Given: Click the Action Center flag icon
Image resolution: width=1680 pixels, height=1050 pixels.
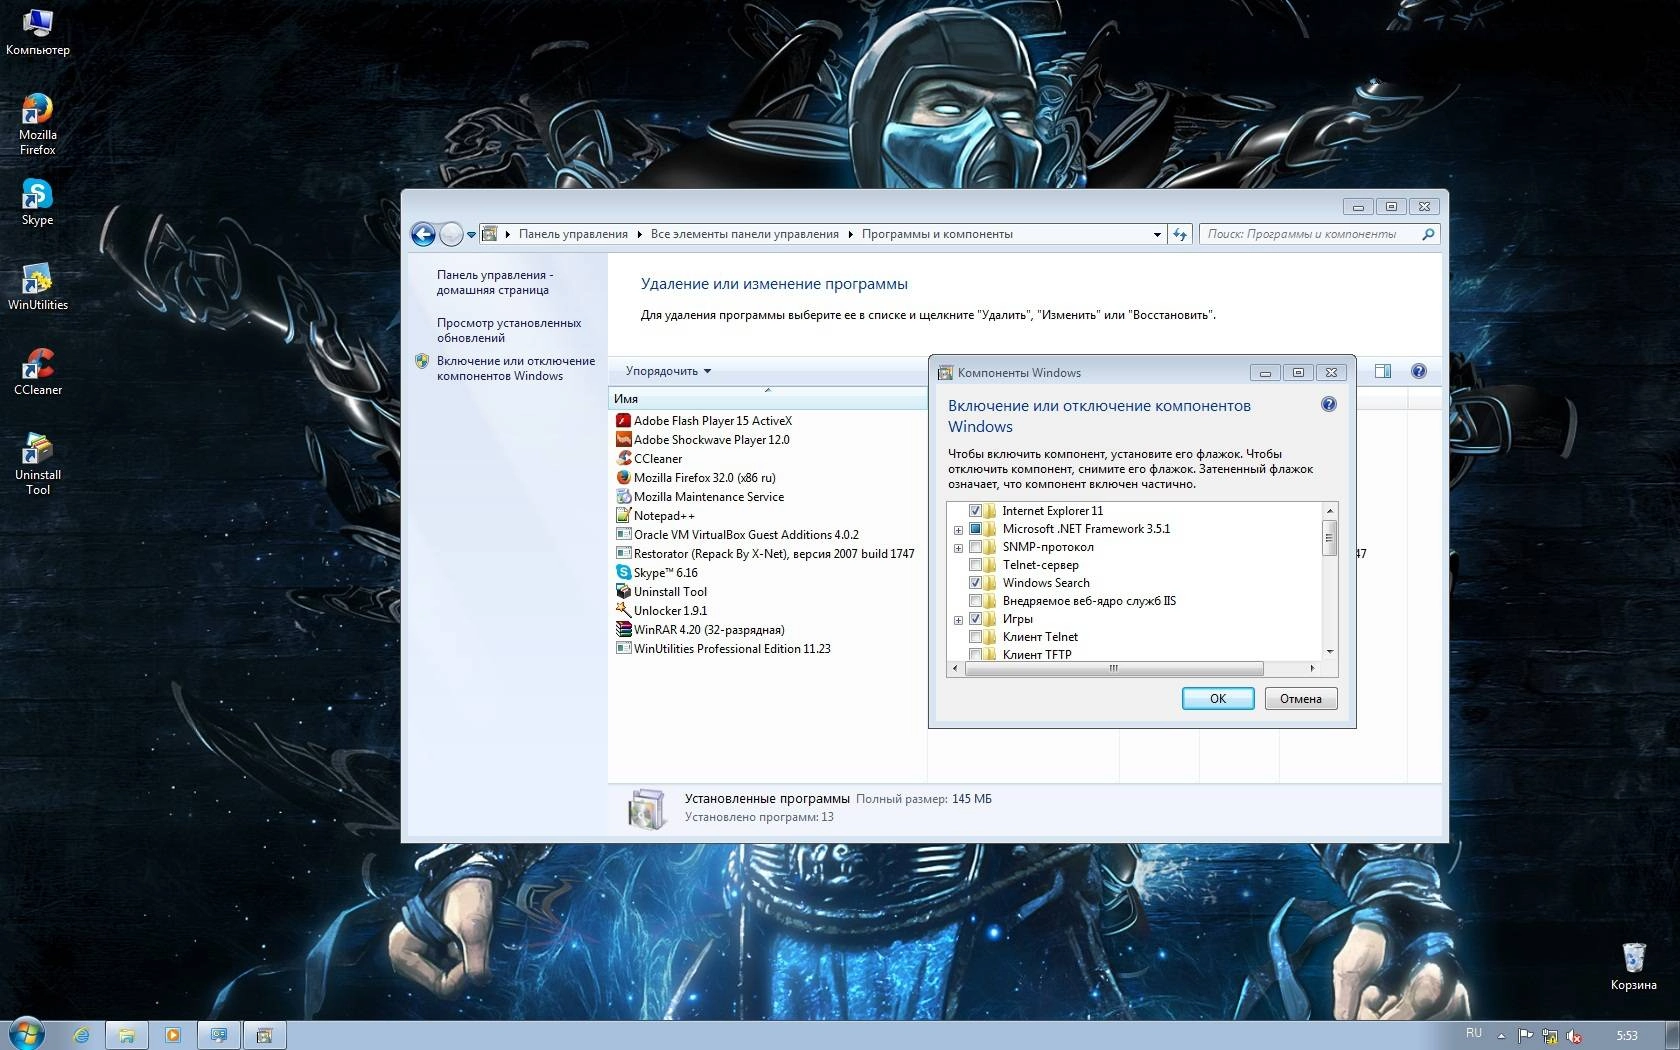Looking at the screenshot, I should coord(1525,1036).
